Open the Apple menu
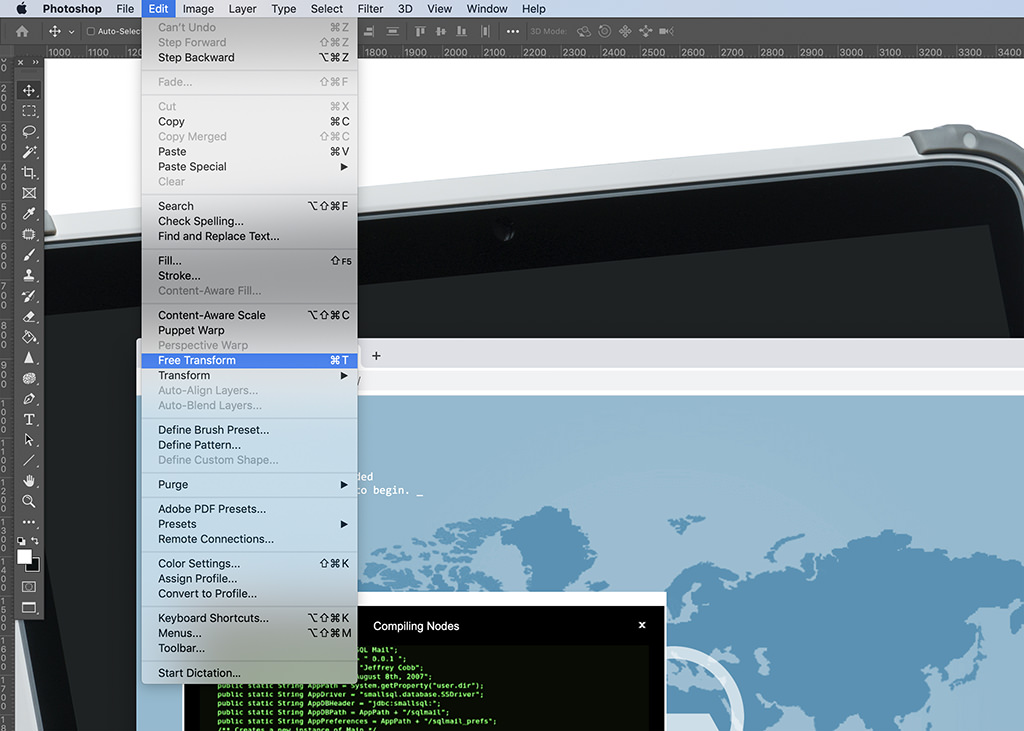Viewport: 1024px width, 731px height. [22, 8]
